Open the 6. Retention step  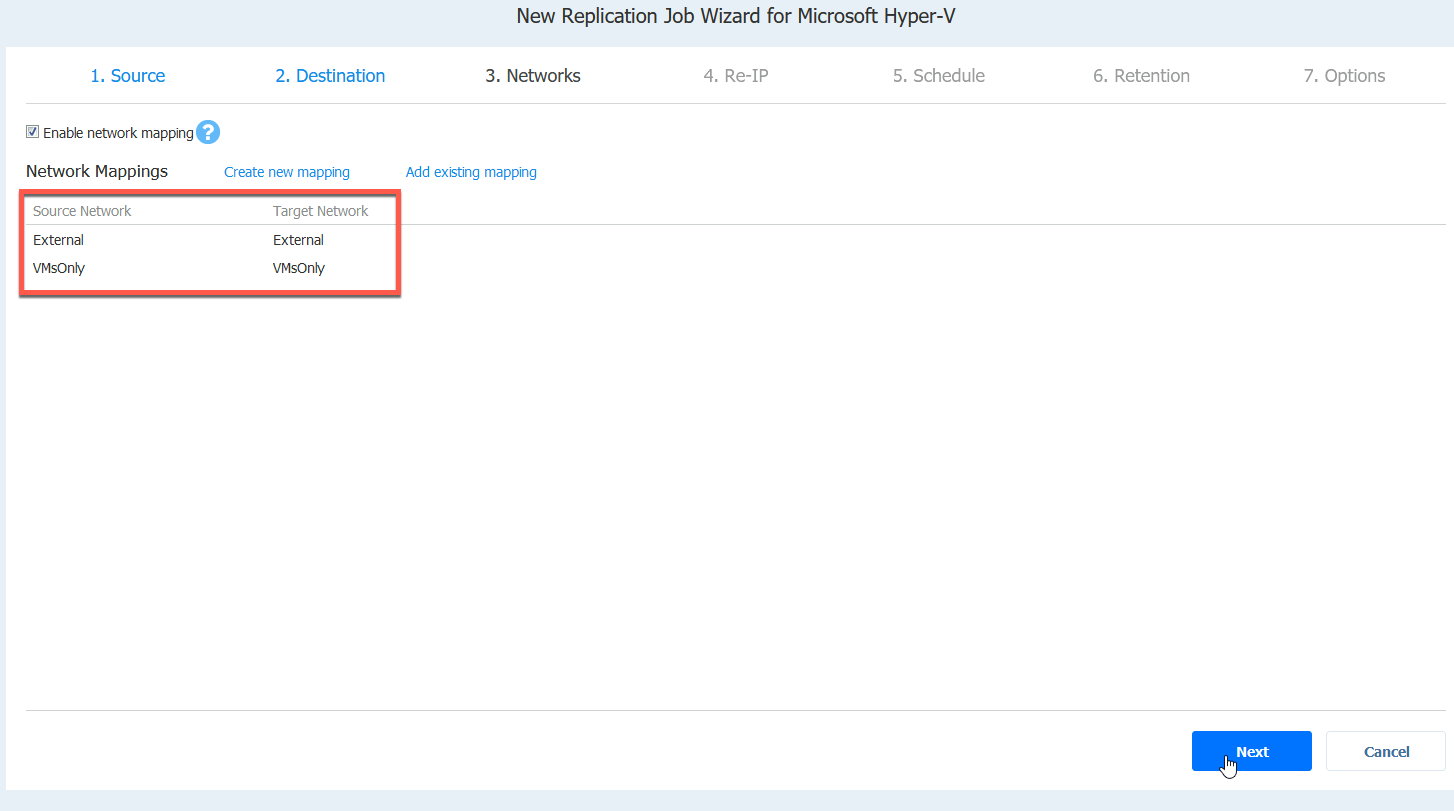click(x=1141, y=76)
